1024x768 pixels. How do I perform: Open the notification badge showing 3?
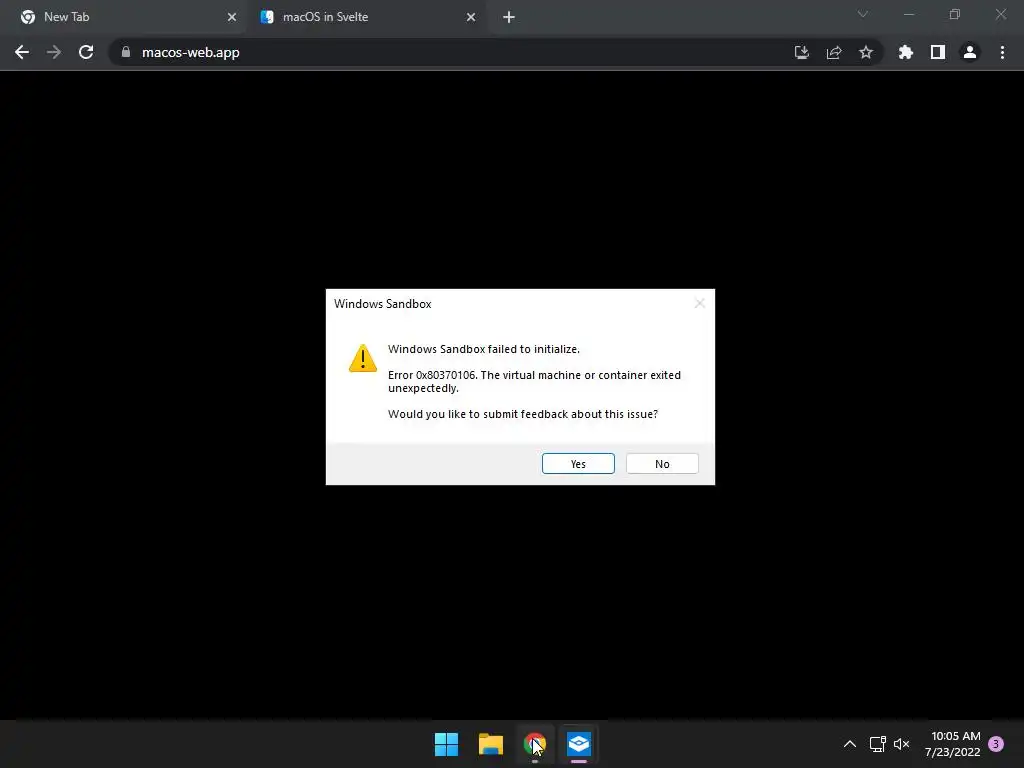[996, 744]
